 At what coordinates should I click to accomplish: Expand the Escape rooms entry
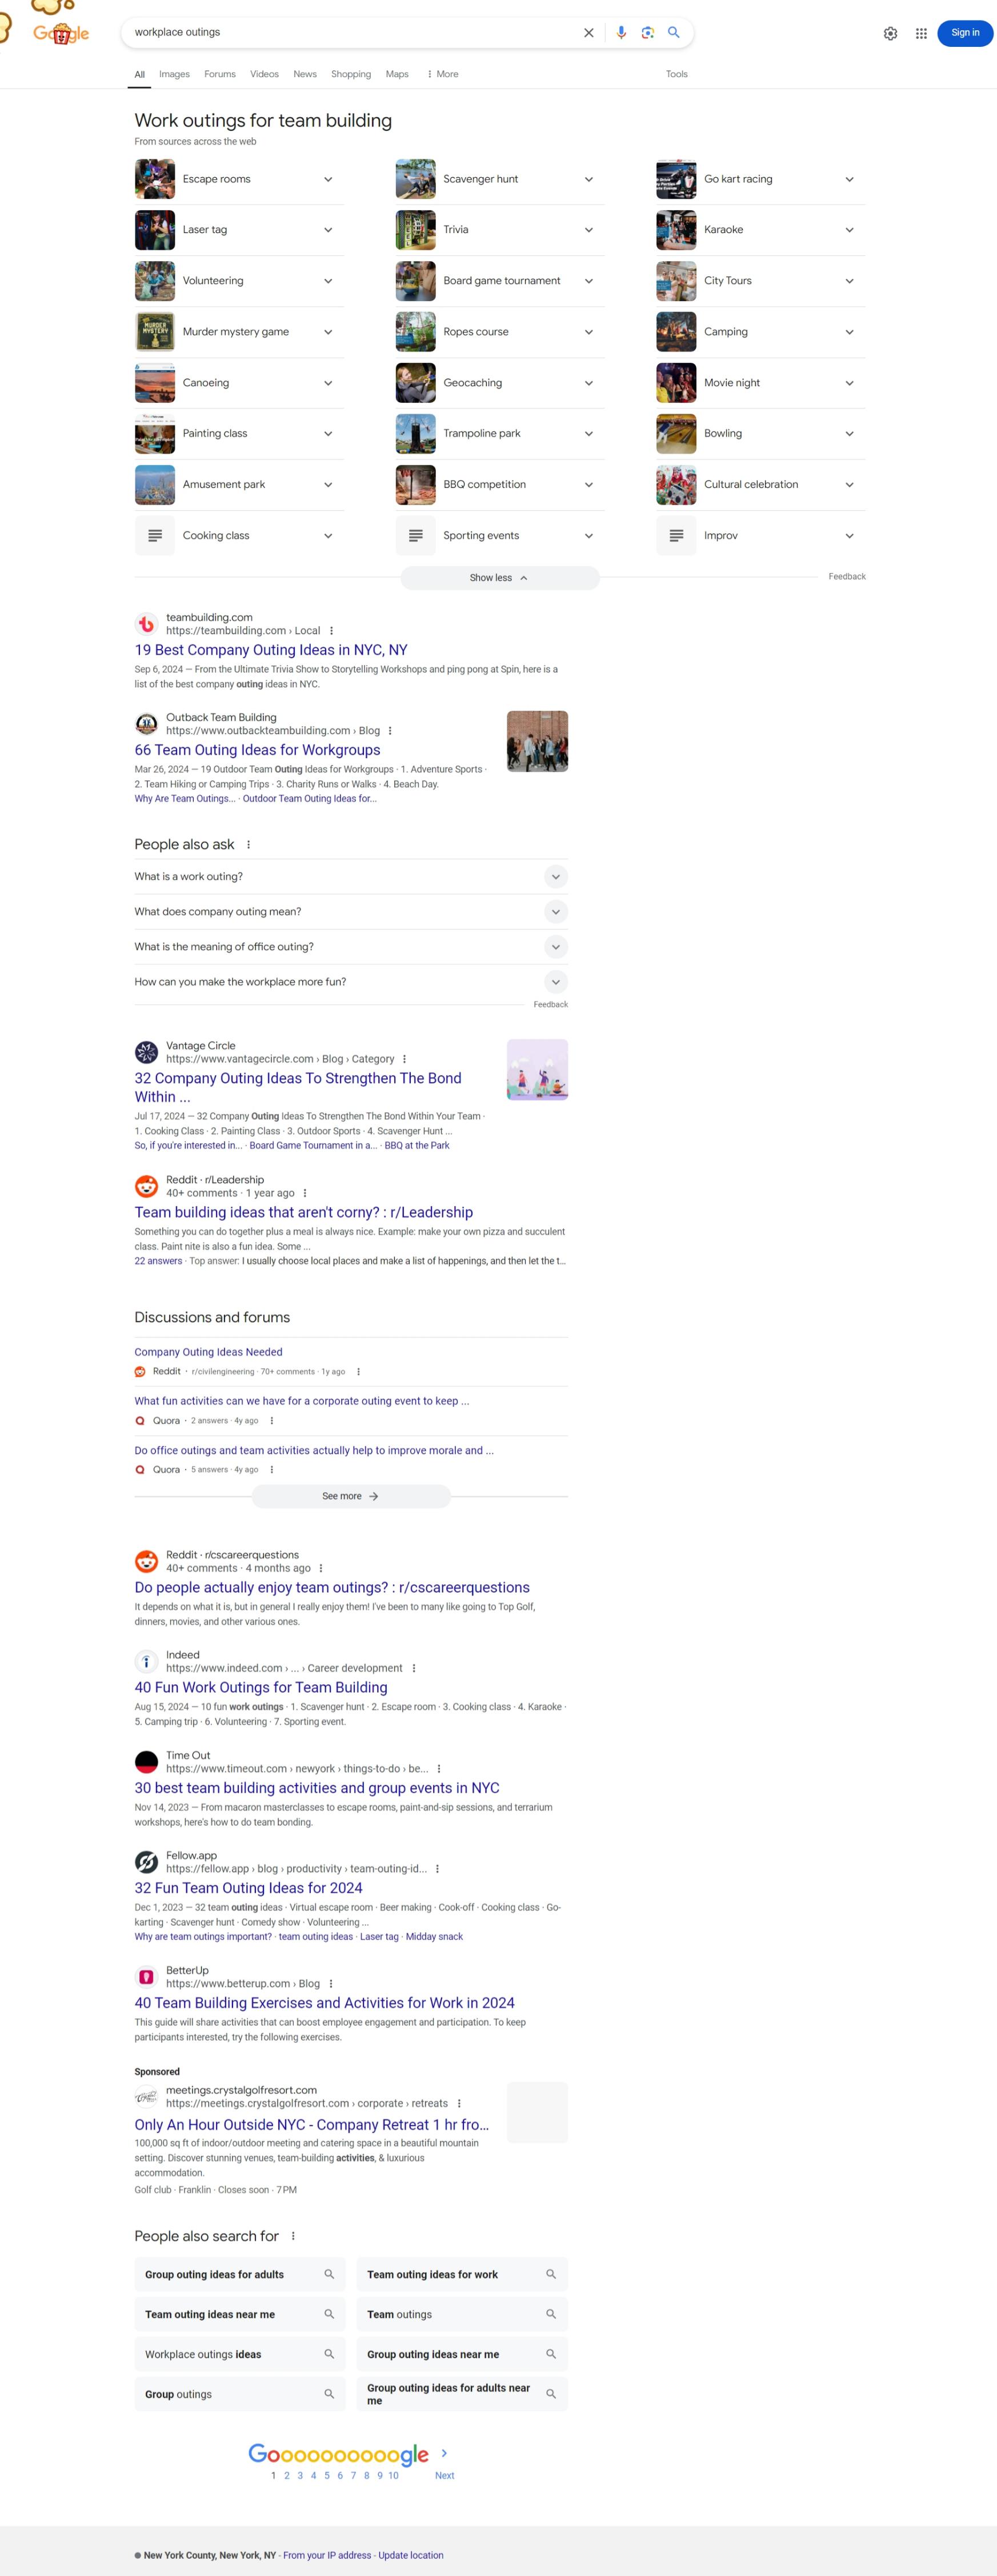(239, 179)
